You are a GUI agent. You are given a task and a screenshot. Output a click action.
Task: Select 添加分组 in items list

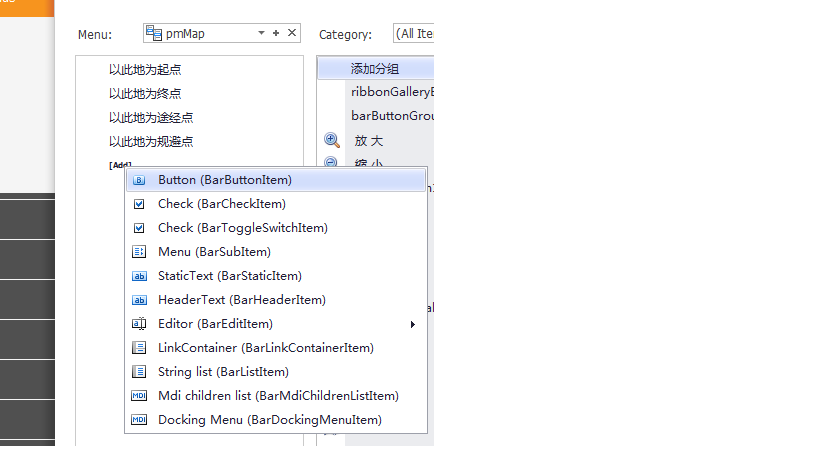pyautogui.click(x=376, y=69)
